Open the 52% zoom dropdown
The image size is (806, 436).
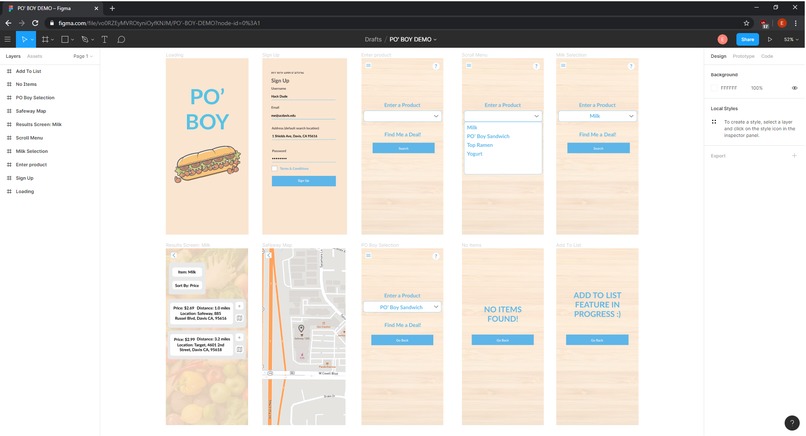[x=791, y=39]
